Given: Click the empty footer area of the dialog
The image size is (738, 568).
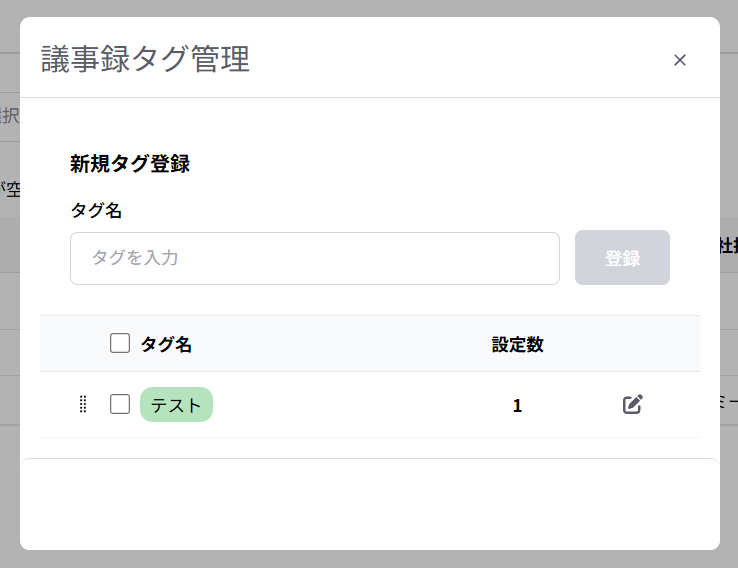Looking at the screenshot, I should click(369, 504).
